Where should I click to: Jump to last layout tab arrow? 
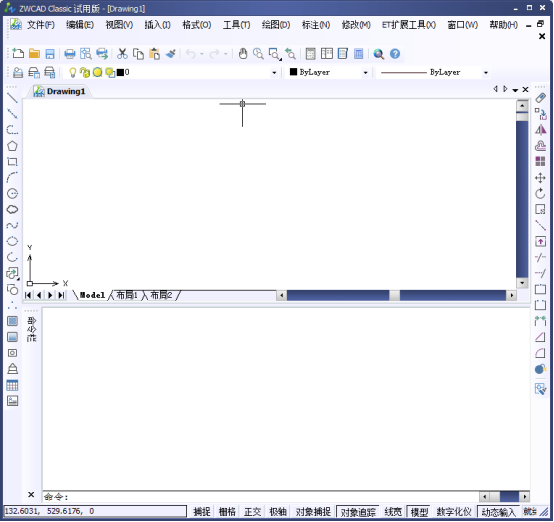coord(61,295)
